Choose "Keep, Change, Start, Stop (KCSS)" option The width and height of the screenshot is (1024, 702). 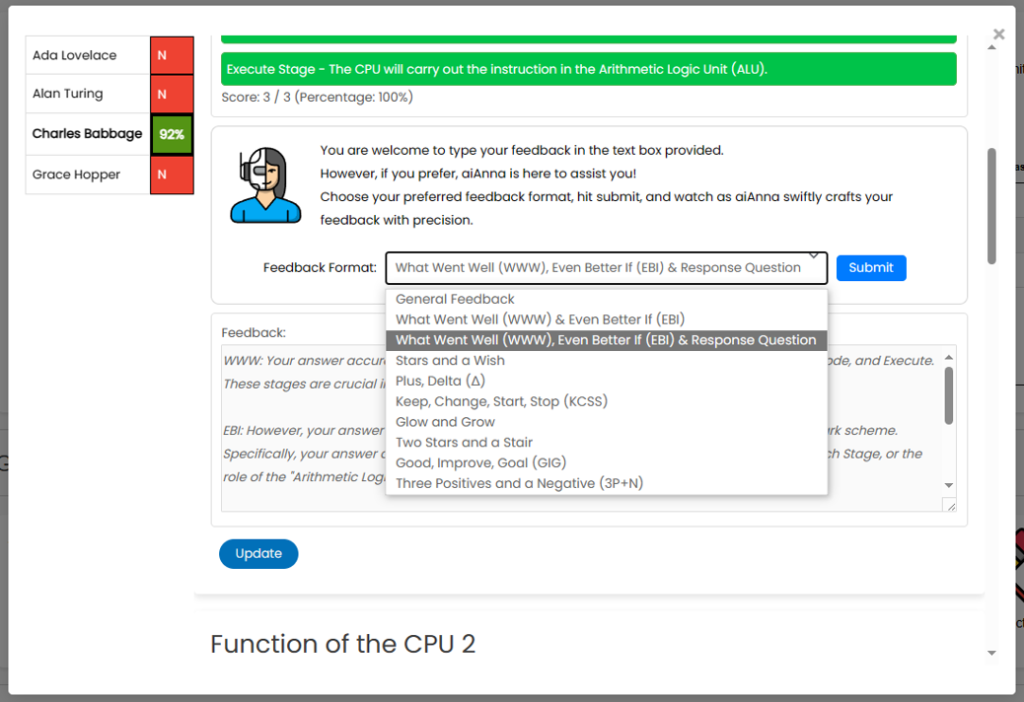point(502,401)
